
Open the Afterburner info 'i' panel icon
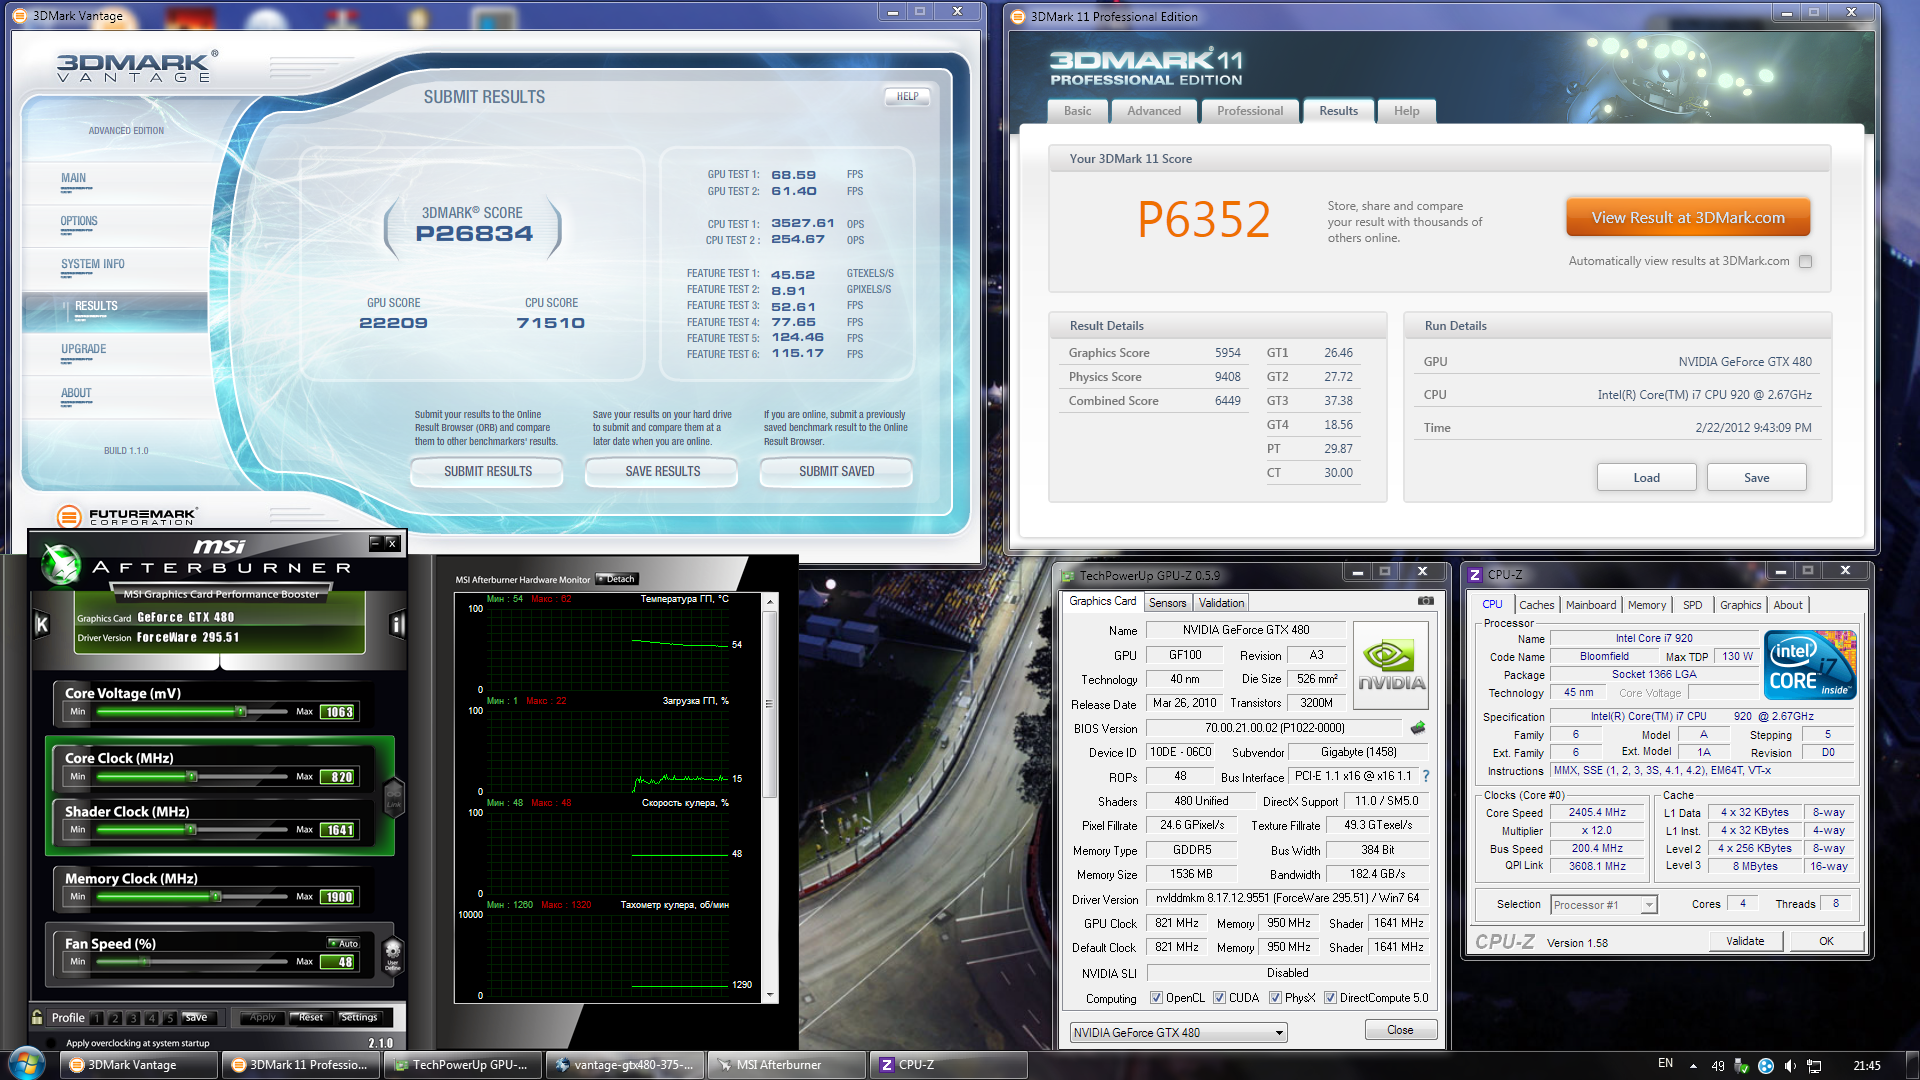397,625
